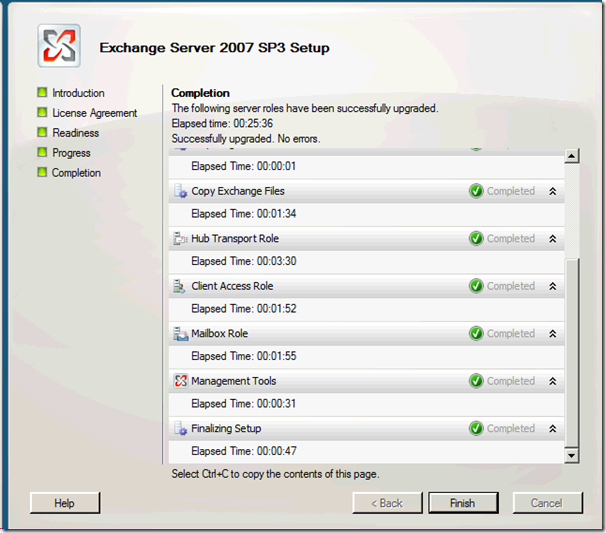Screen dimensions: 606x533
Task: Click the green square beside Introduction
Action: tap(42, 92)
